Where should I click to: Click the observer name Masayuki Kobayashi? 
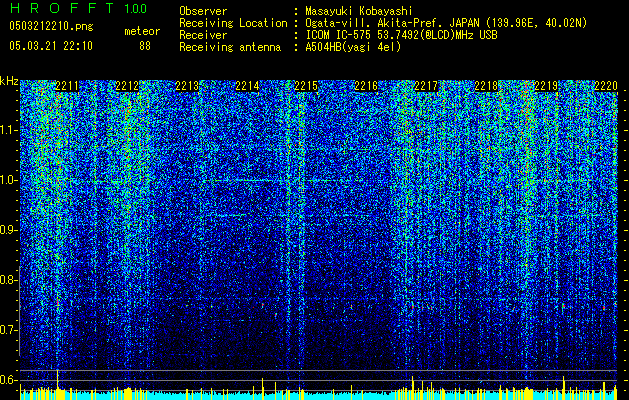click(x=359, y=11)
